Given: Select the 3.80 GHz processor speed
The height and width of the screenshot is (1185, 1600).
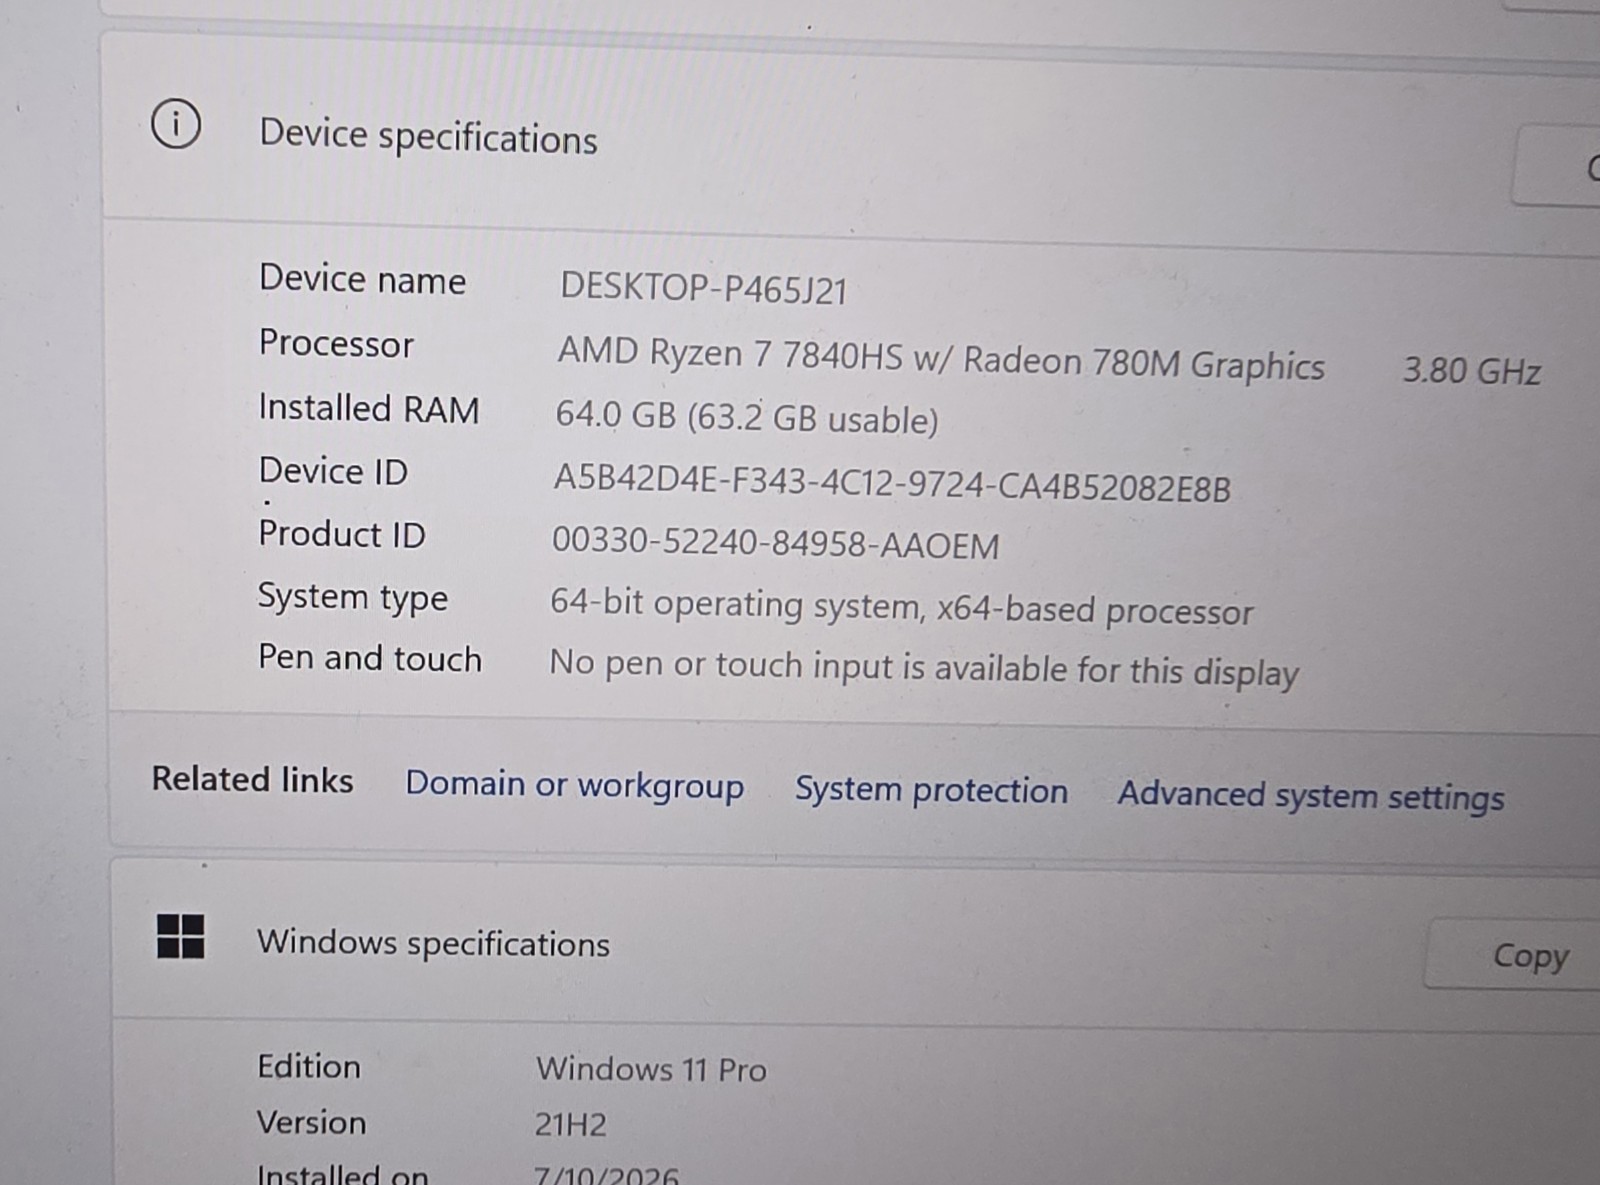Looking at the screenshot, I should pyautogui.click(x=1471, y=371).
